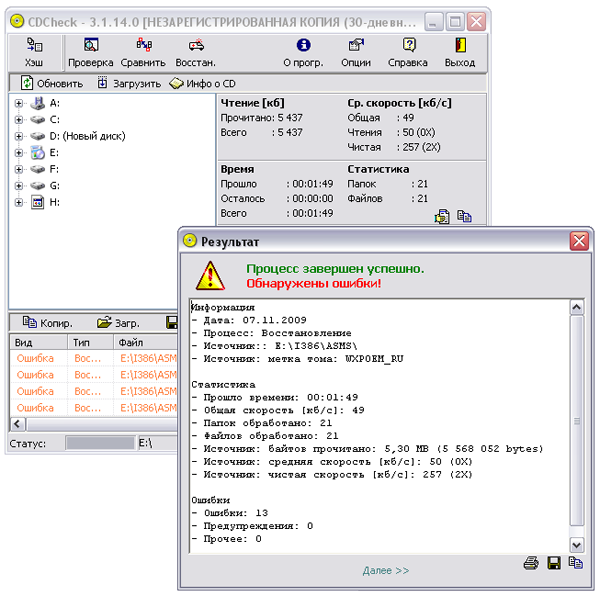Image resolution: width=600 pixels, height=596 pixels.
Task: Expand drive G: node
Action: click(18, 186)
